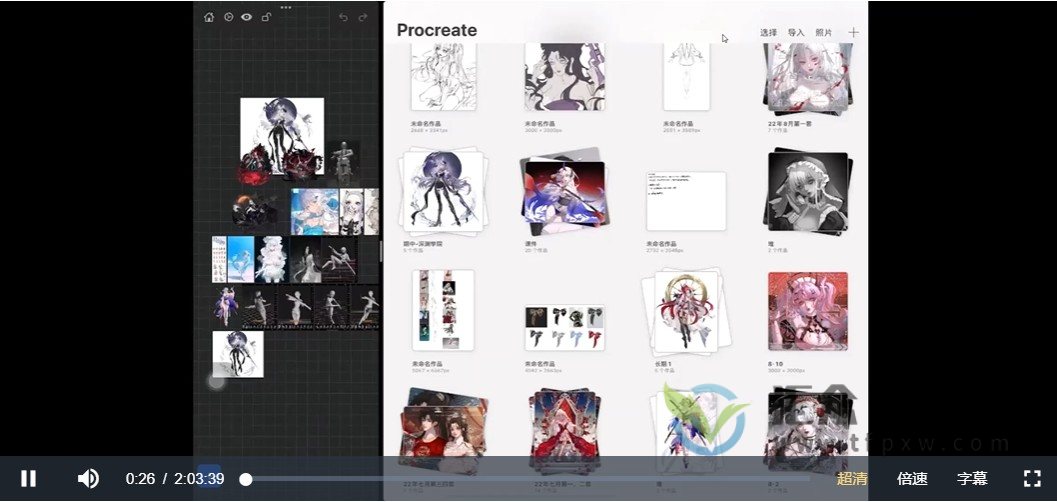
Task: Mute the video with the speaker icon
Action: [88, 478]
